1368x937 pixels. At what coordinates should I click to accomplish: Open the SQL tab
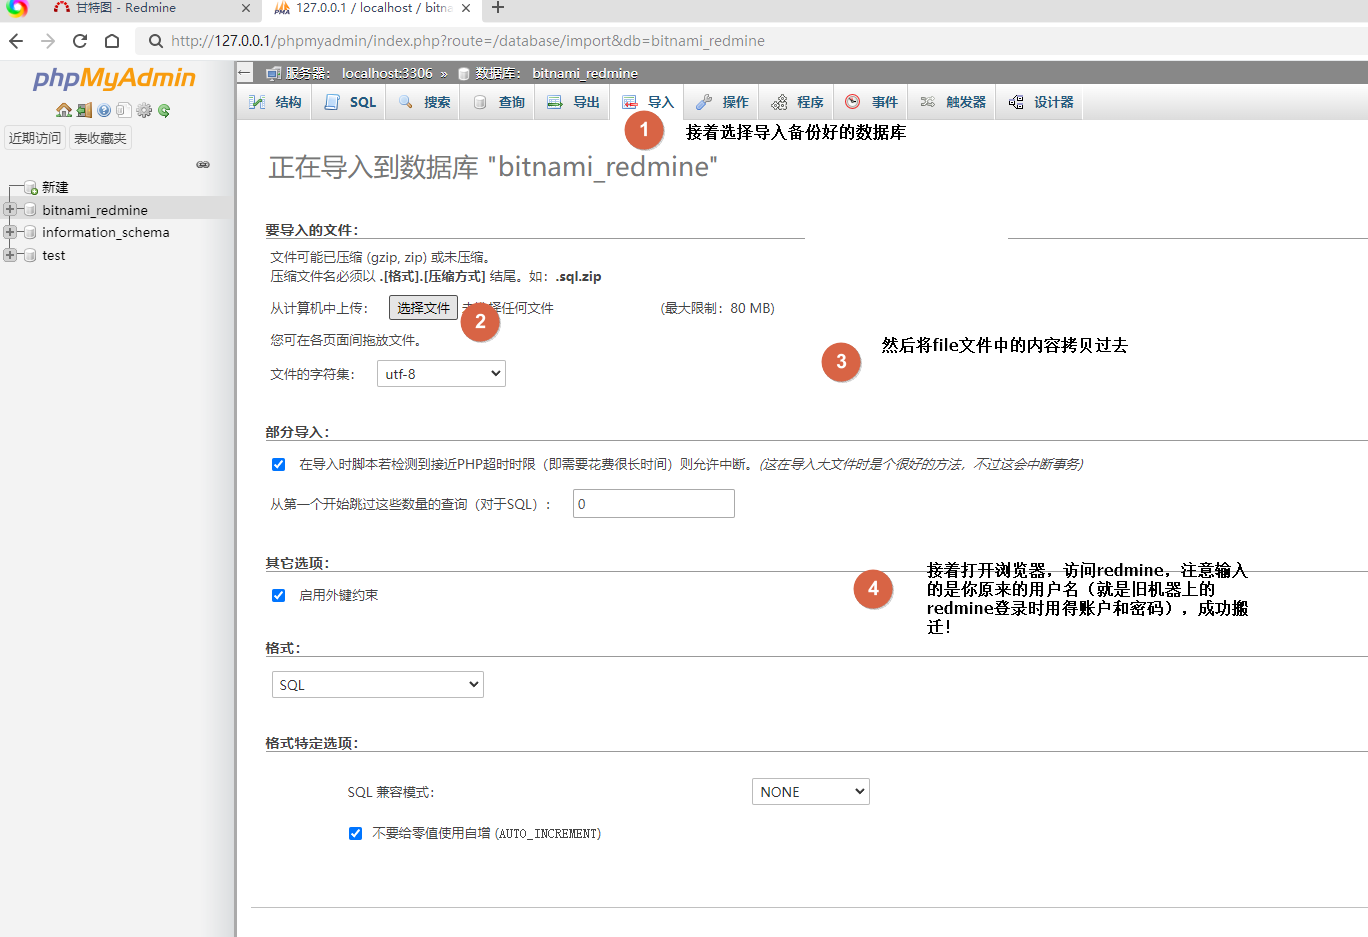tap(350, 102)
